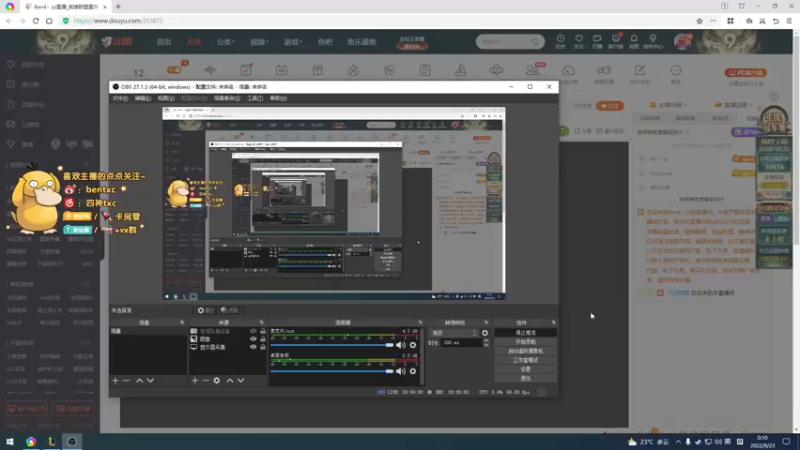This screenshot has height=450, width=800.
Task: Open the Douyu notification bell icon
Action: coord(634,39)
